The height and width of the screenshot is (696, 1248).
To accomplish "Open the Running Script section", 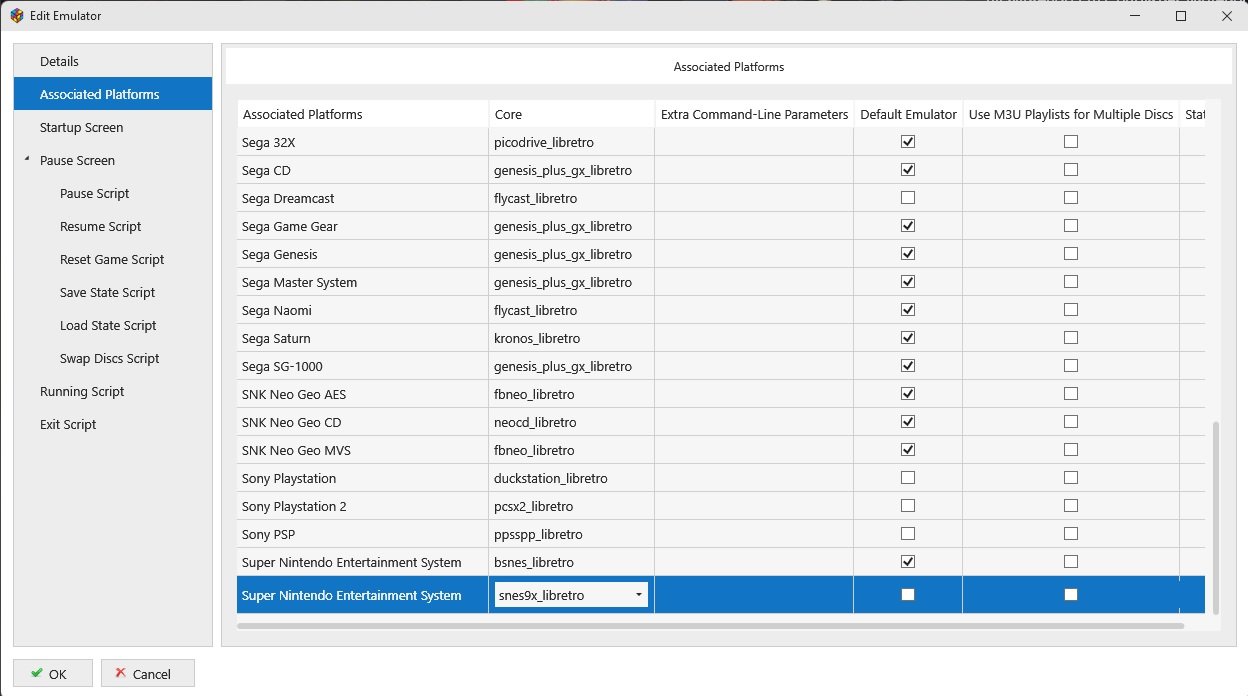I will (x=113, y=391).
